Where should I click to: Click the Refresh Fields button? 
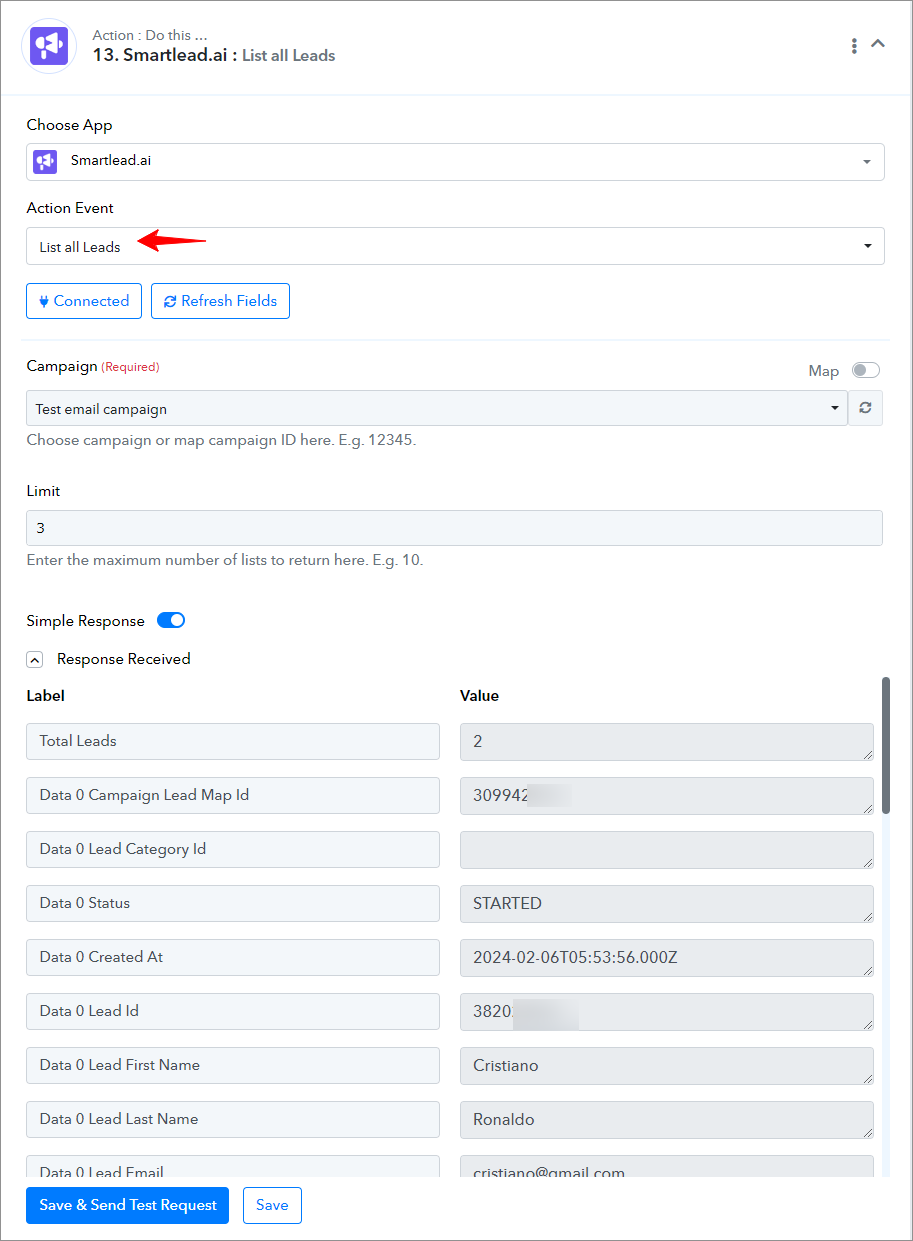pos(220,301)
